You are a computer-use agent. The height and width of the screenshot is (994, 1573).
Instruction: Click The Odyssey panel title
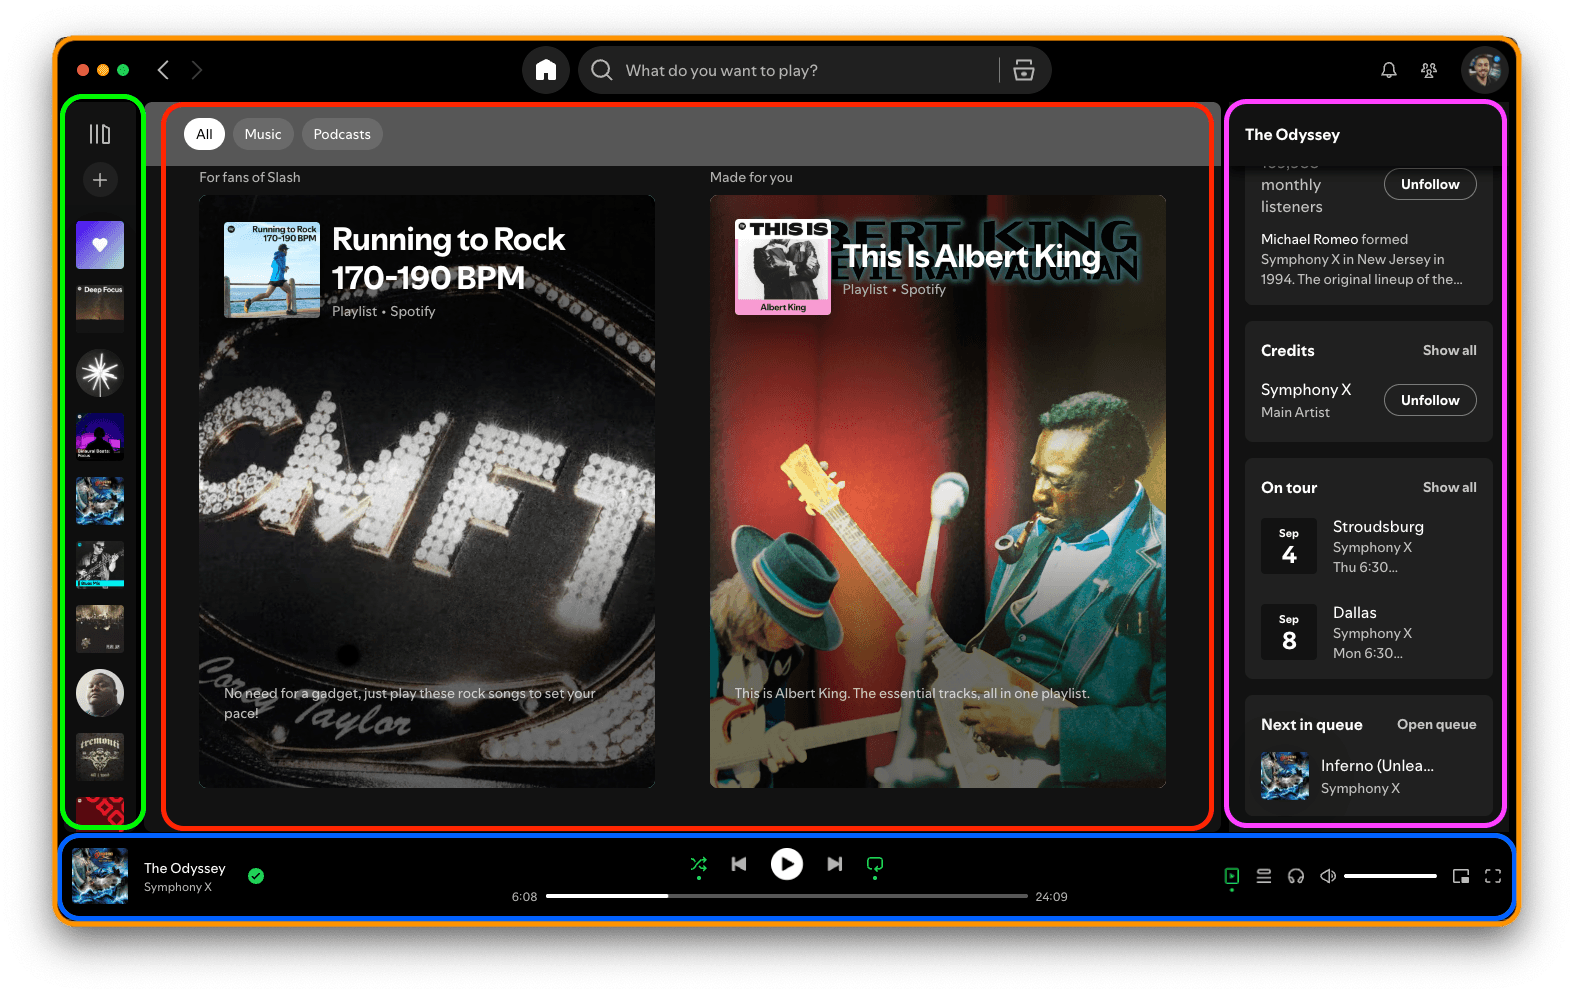tap(1292, 135)
